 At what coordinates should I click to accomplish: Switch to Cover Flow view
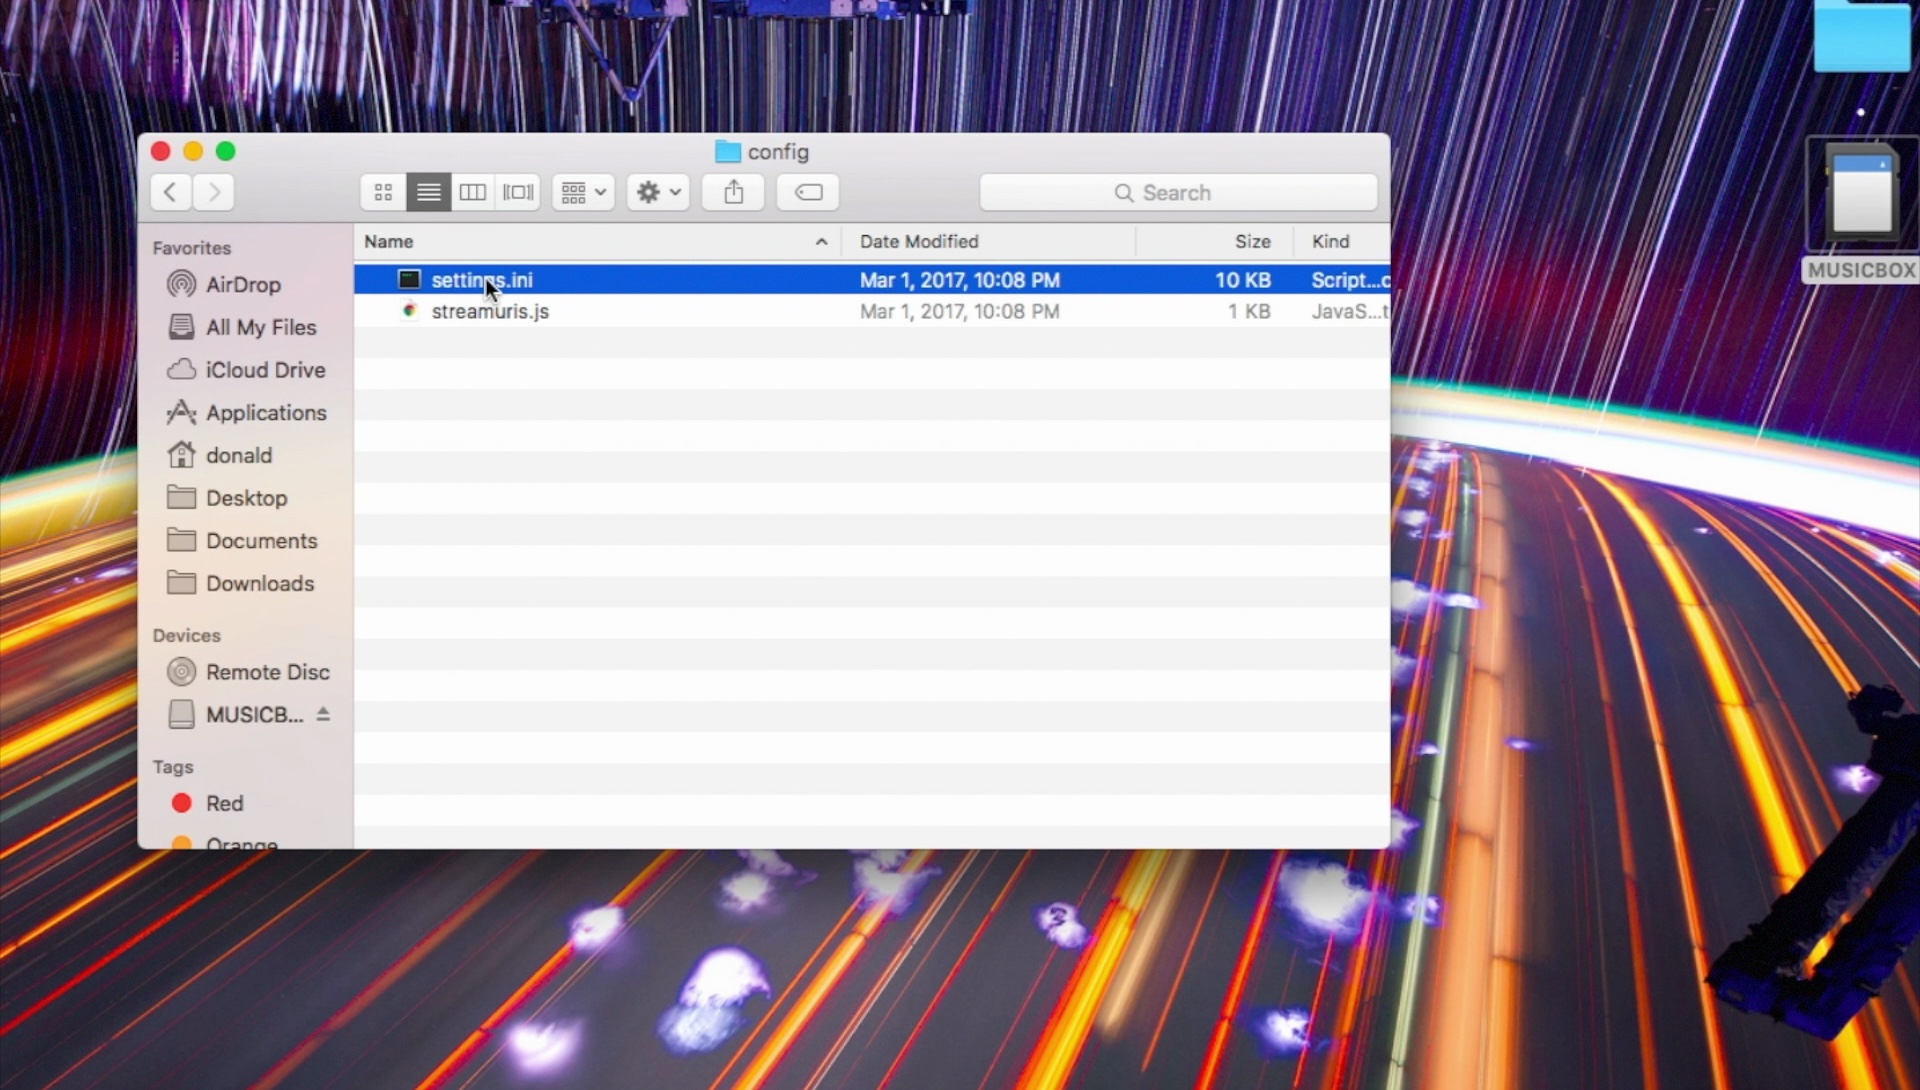click(518, 192)
